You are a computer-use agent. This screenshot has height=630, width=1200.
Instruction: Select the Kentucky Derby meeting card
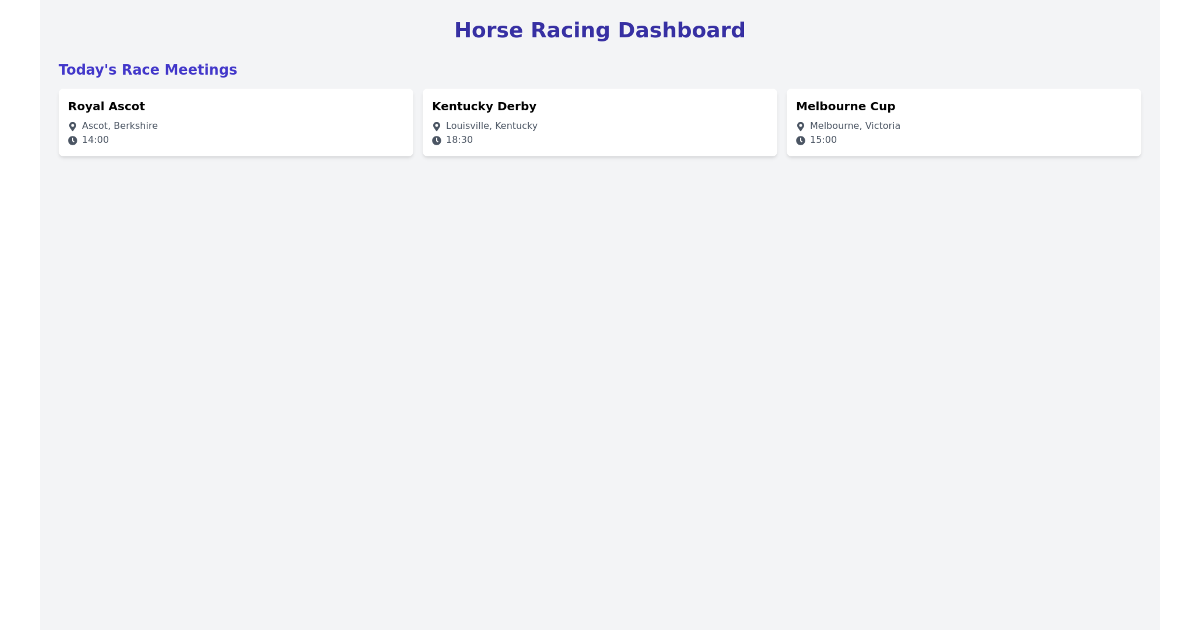tap(600, 122)
